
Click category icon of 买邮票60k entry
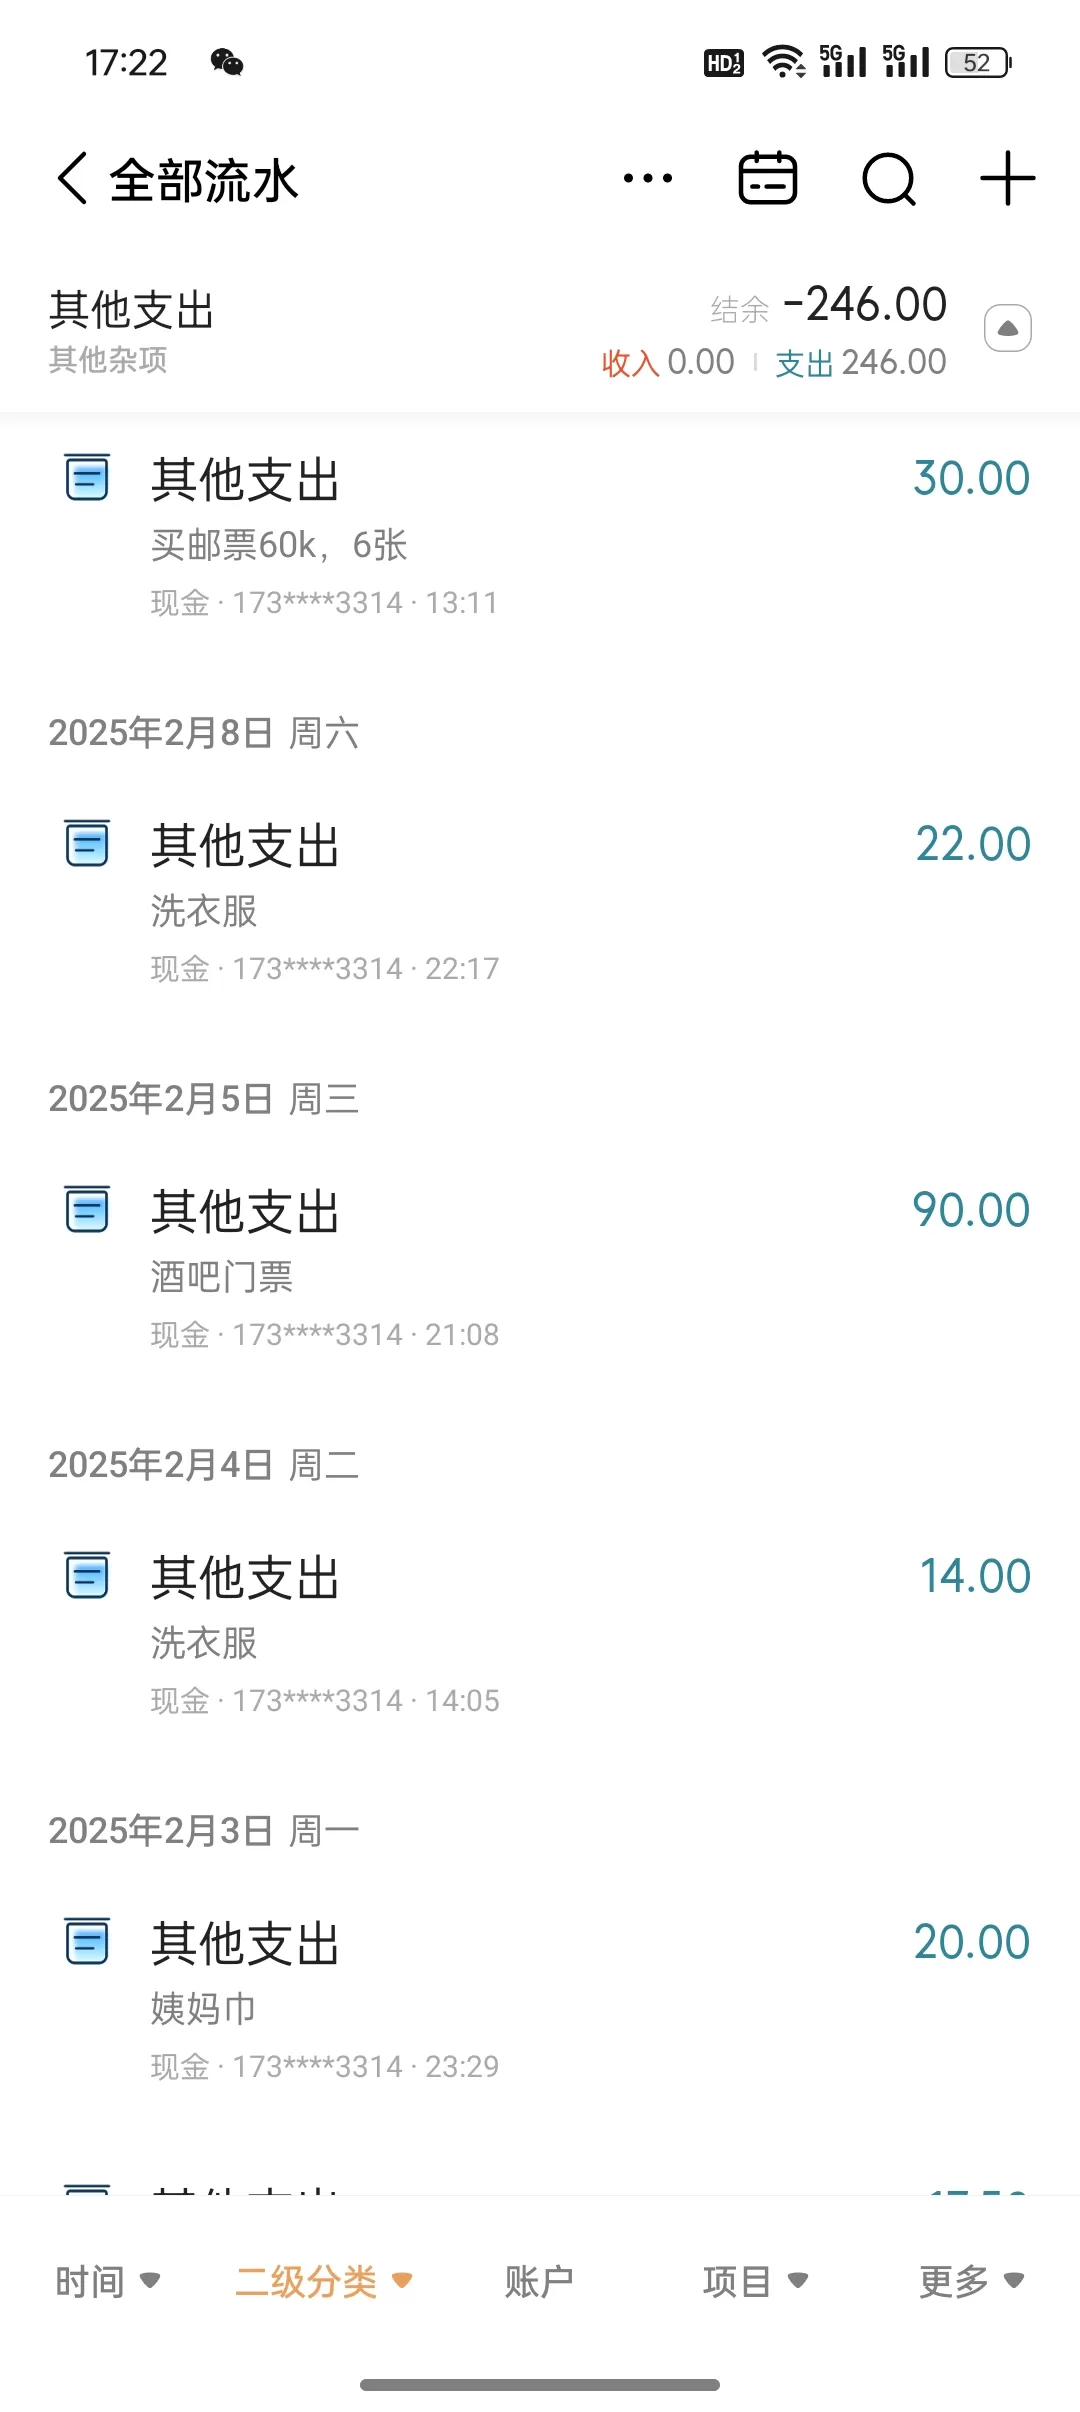(x=87, y=477)
